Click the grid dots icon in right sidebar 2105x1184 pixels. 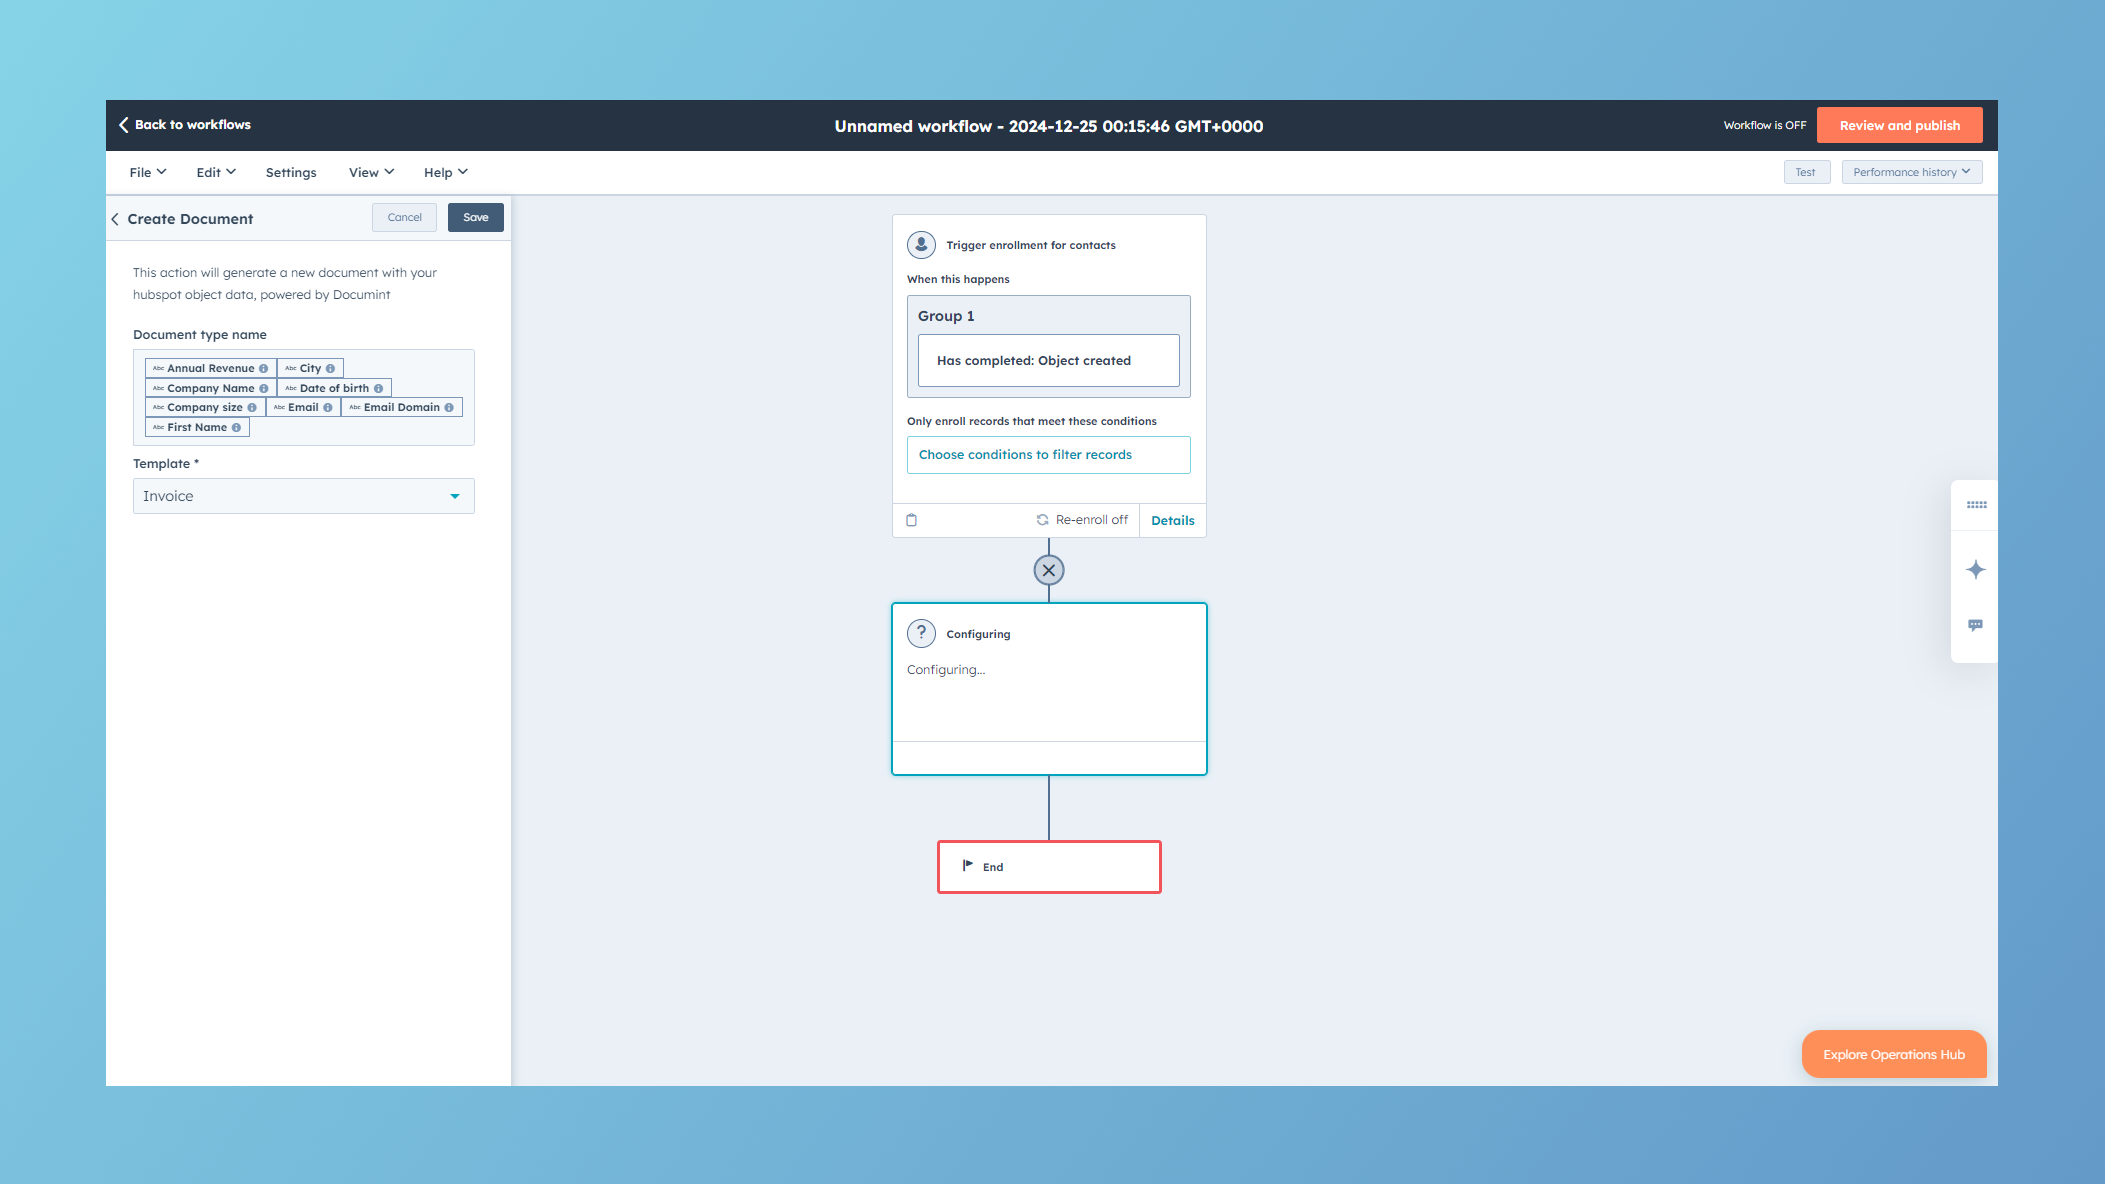click(1976, 505)
